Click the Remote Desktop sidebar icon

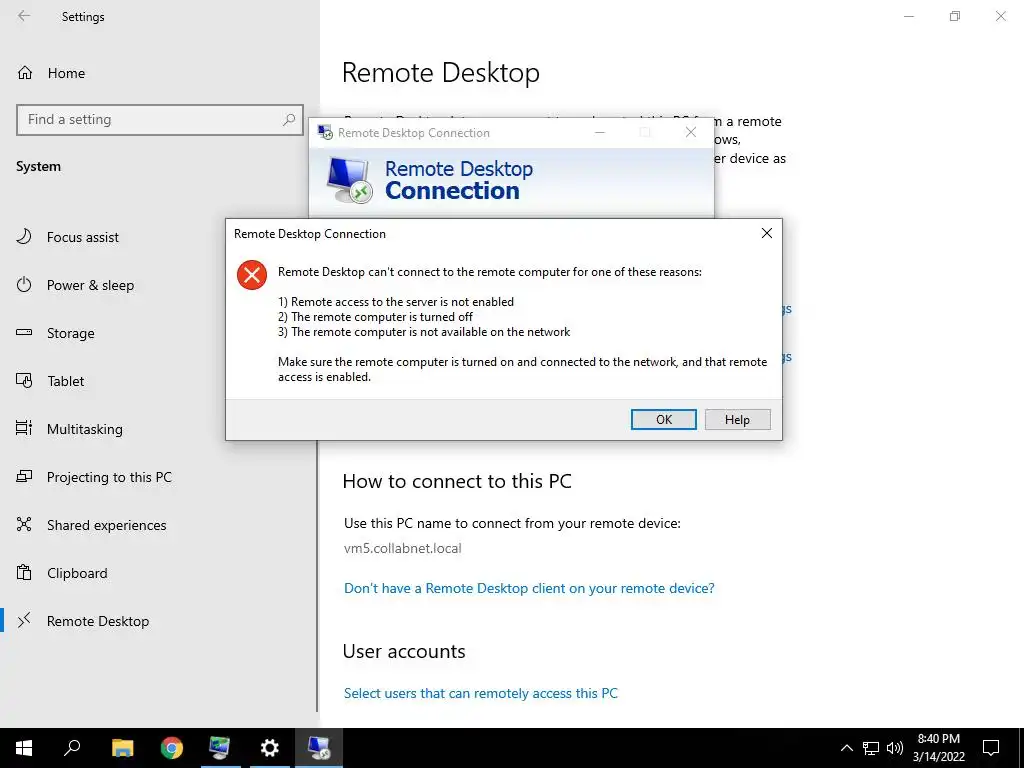24,620
